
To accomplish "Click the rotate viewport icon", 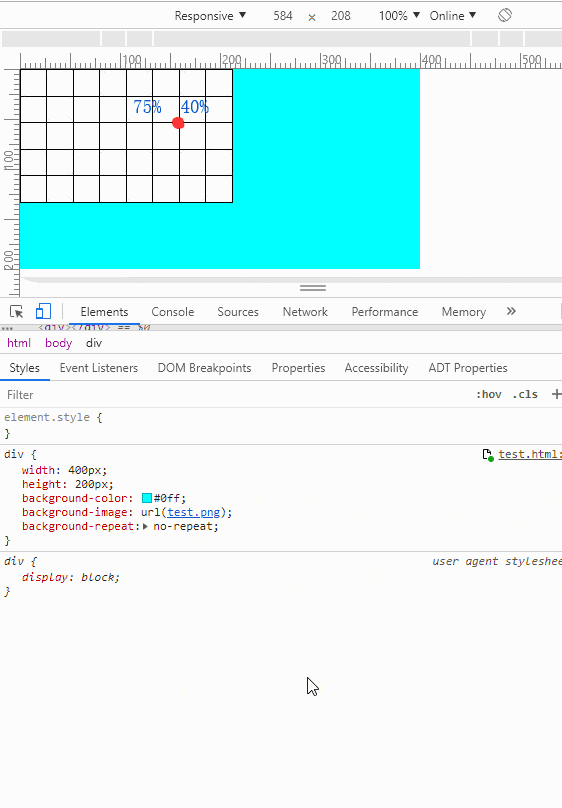I will pos(505,15).
